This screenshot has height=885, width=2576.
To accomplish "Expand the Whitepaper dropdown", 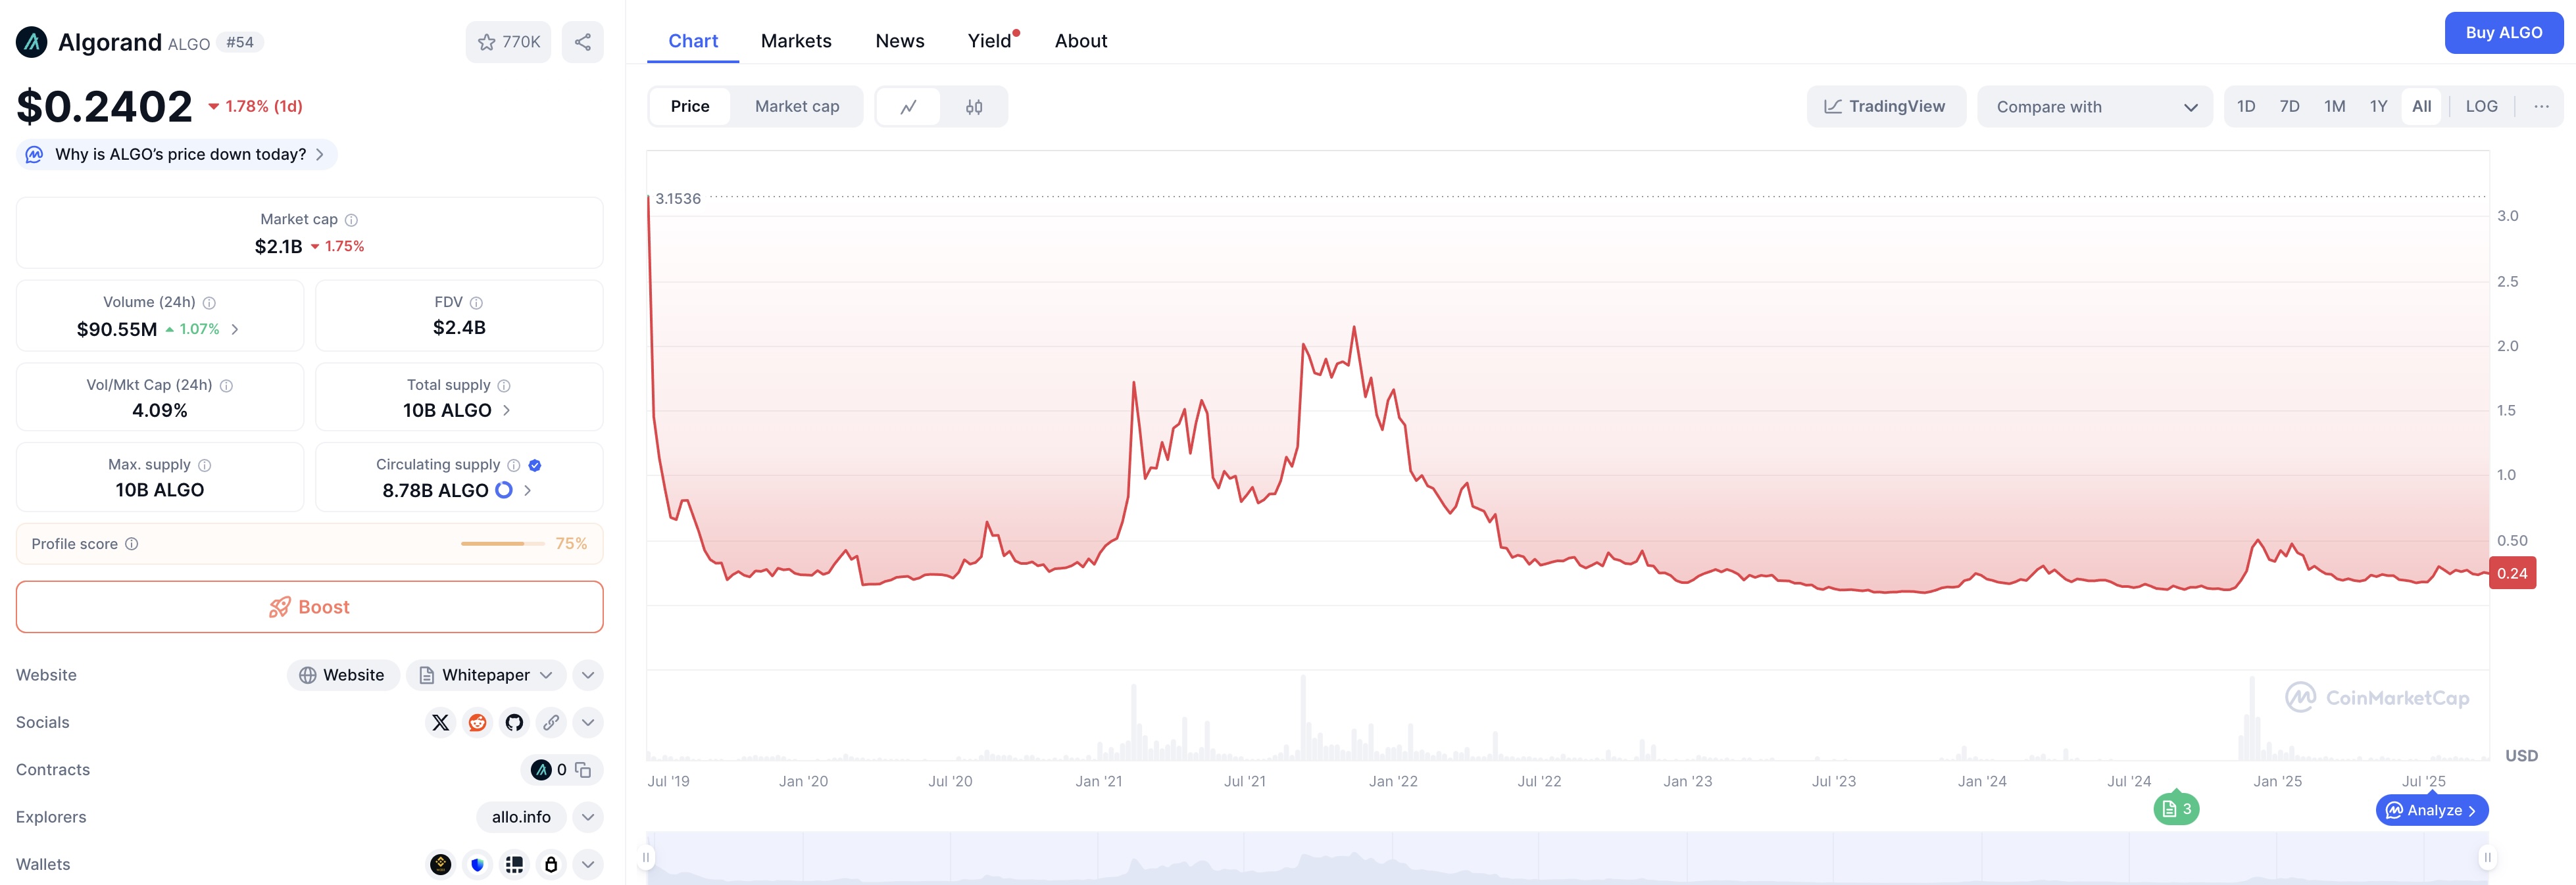I will click(x=545, y=675).
